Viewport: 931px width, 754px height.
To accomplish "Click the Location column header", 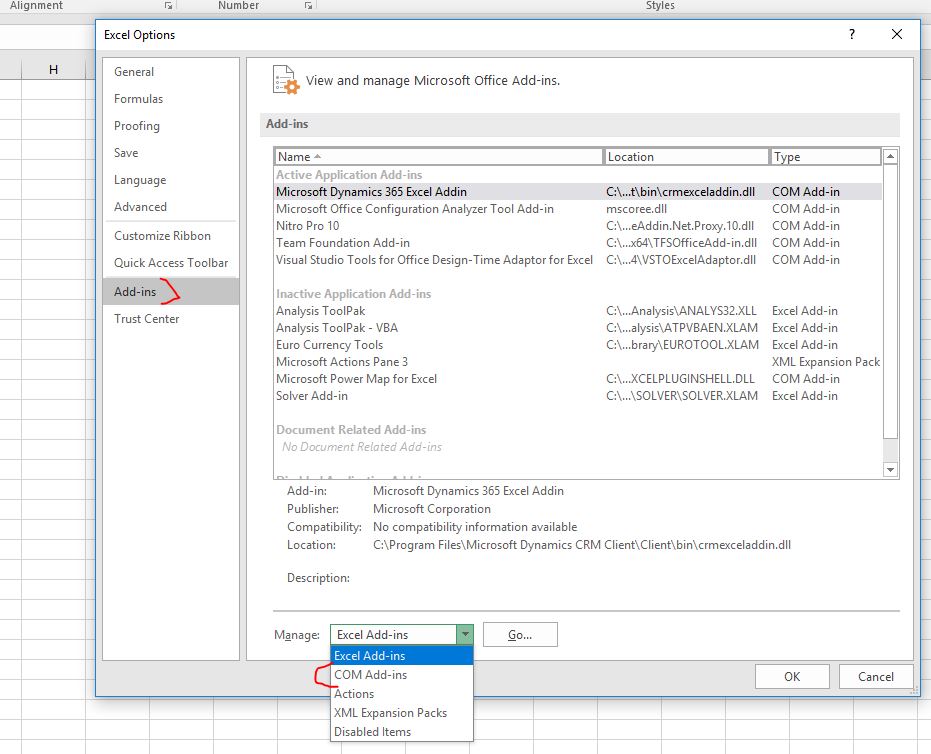I will (x=686, y=157).
